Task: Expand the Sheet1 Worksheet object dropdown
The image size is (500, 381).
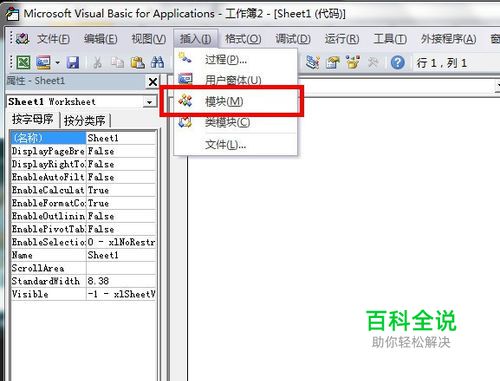Action: click(150, 102)
